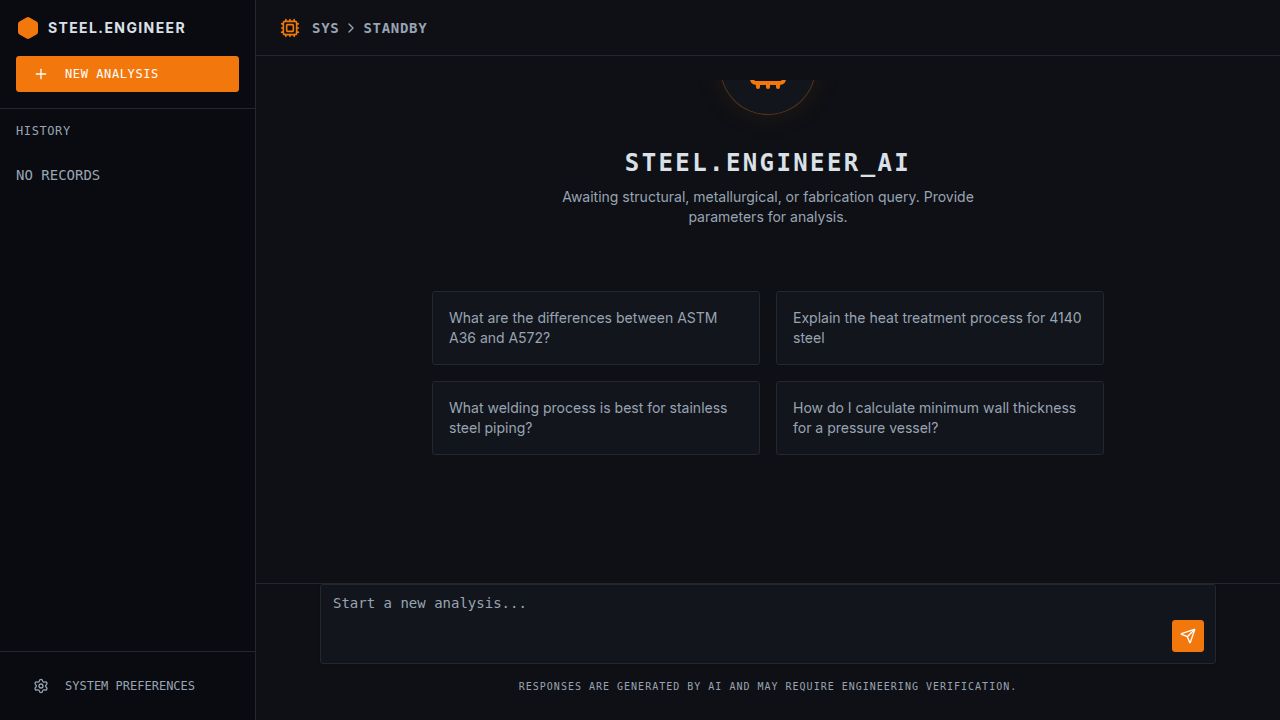Click the NO RECORDS placeholder text
The width and height of the screenshot is (1280, 720).
(58, 175)
